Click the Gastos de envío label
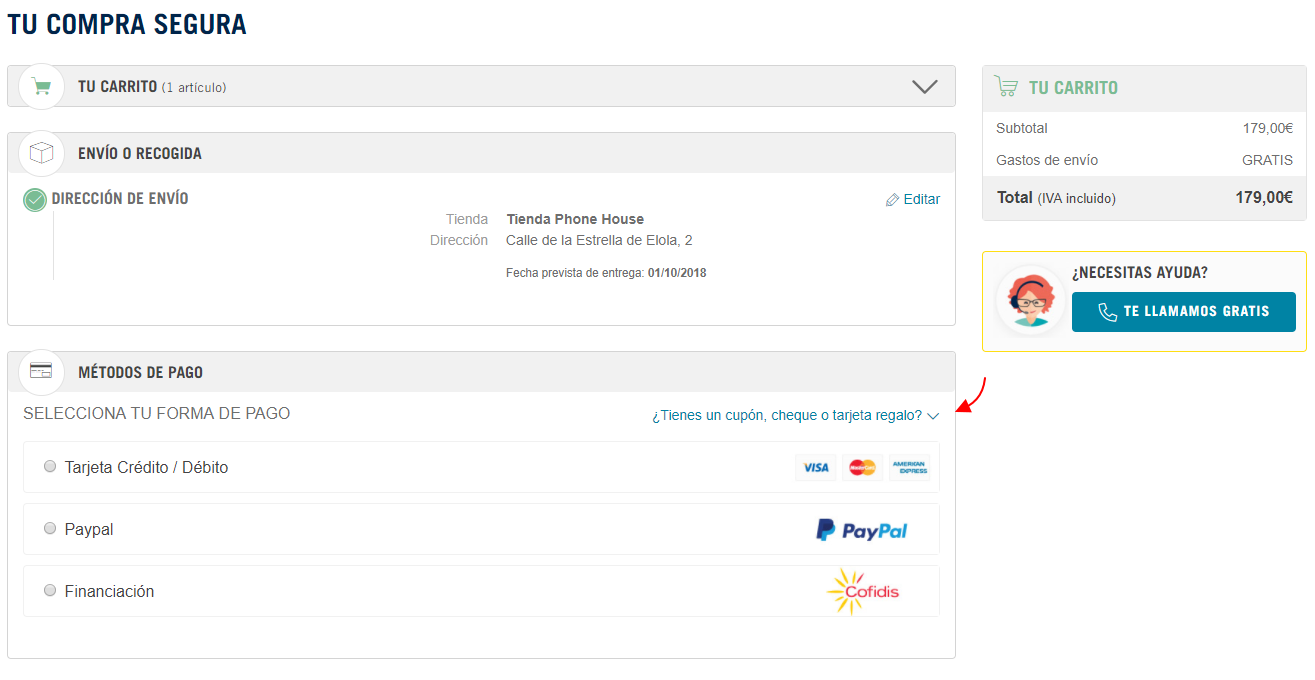Viewport: 1315px width, 680px height. coord(1047,160)
